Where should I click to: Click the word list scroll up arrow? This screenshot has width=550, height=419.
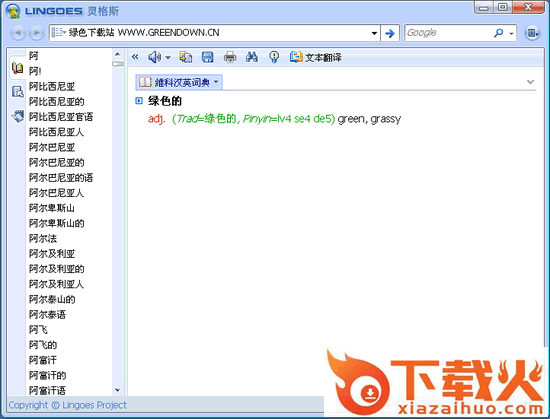pos(118,54)
